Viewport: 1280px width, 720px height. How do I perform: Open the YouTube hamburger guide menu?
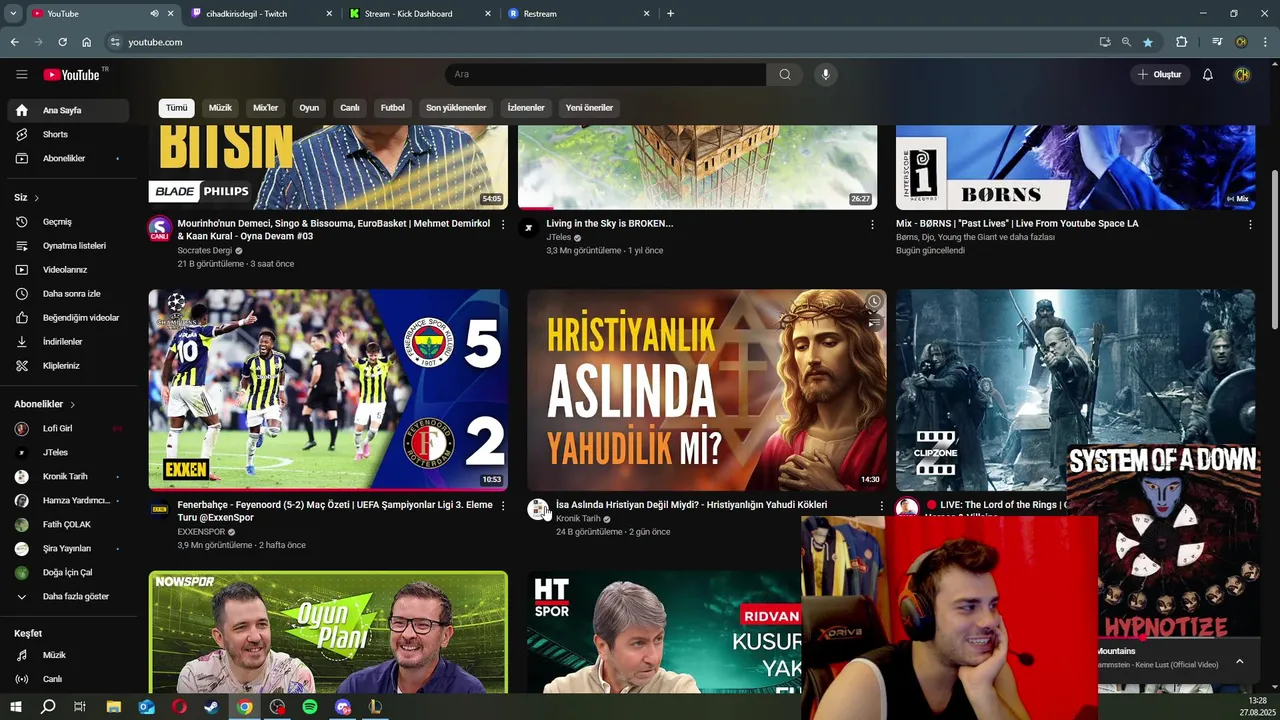(x=21, y=74)
